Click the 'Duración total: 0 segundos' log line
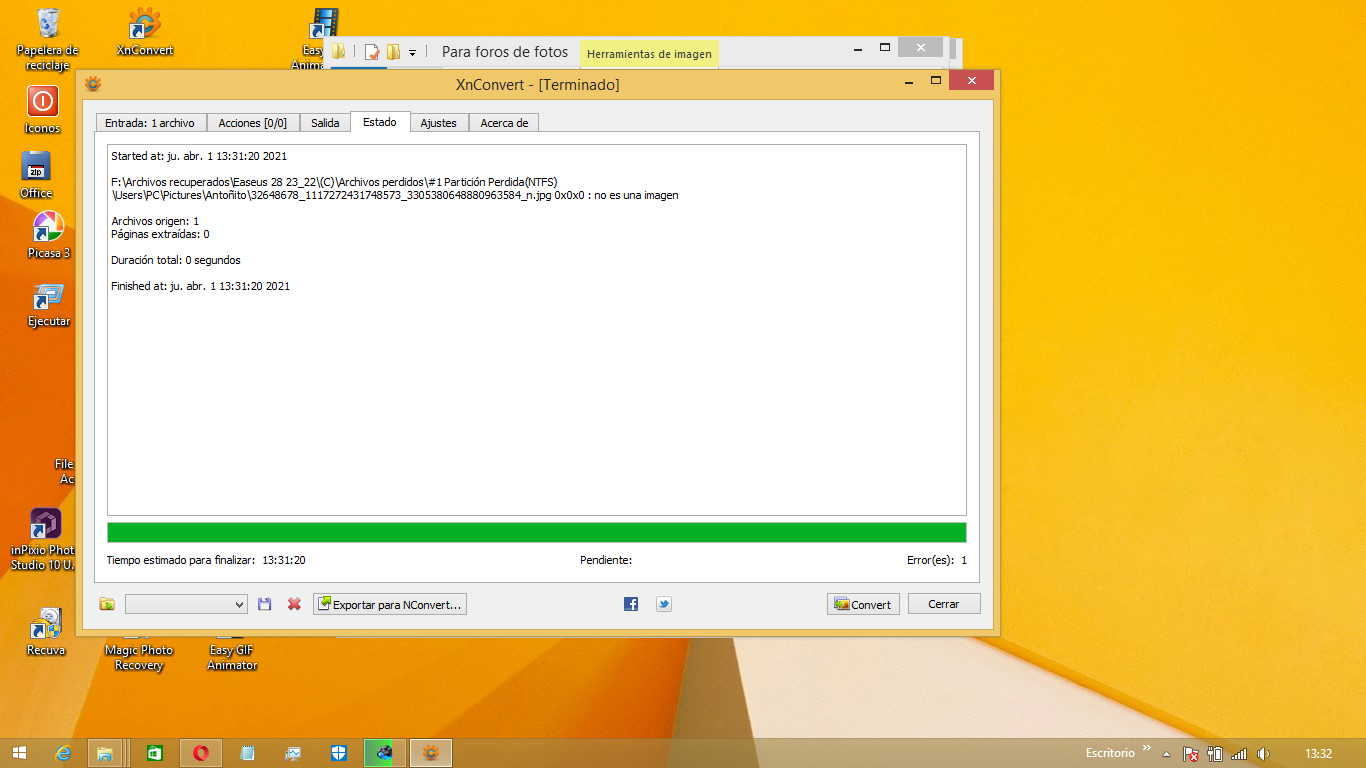 coord(176,260)
